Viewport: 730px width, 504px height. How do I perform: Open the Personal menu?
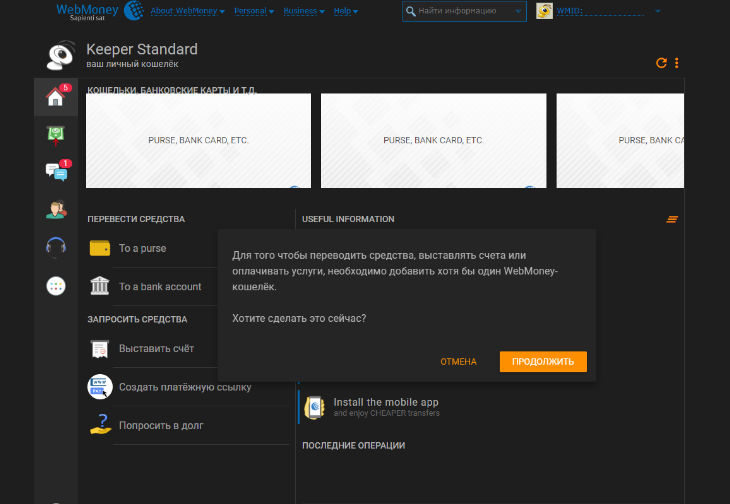click(x=254, y=11)
